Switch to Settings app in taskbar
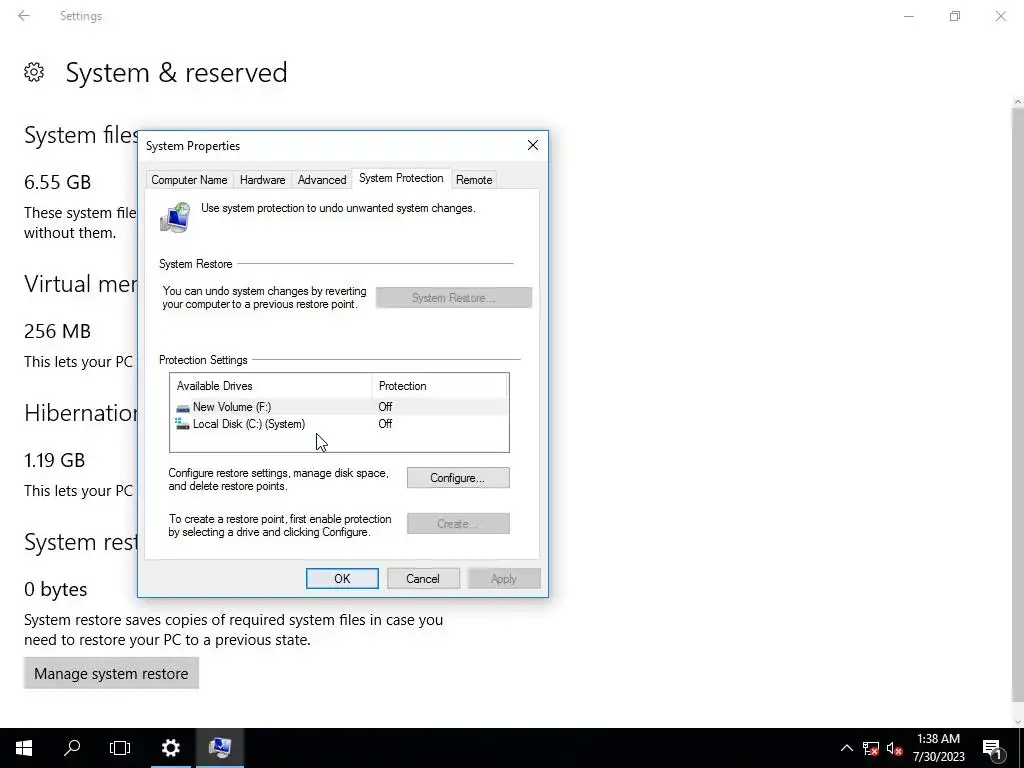1024x768 pixels. pyautogui.click(x=170, y=748)
